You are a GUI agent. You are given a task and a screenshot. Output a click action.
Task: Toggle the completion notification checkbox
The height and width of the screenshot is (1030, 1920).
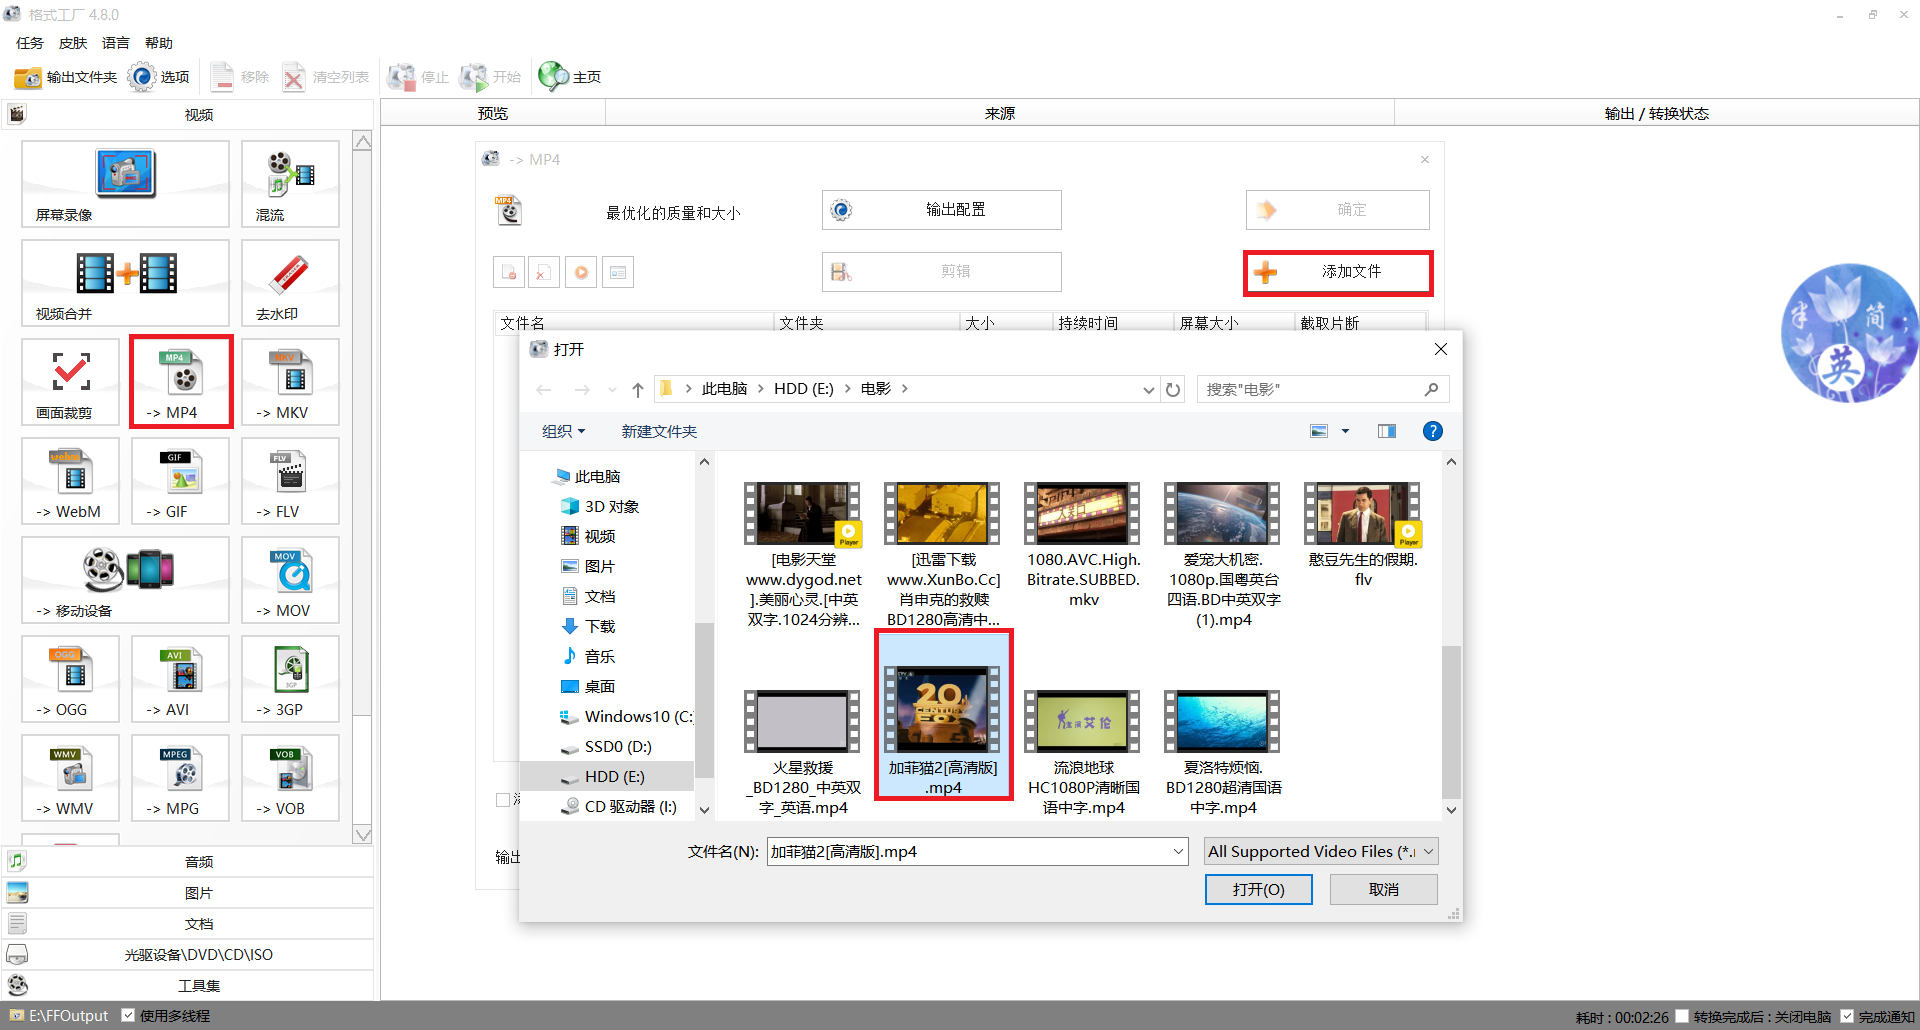(x=1847, y=1016)
